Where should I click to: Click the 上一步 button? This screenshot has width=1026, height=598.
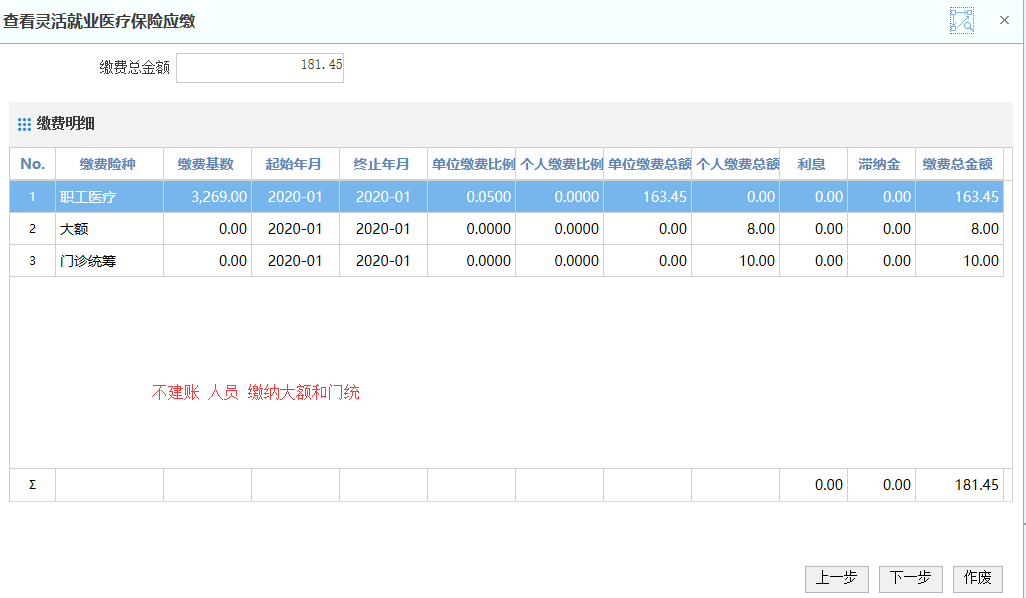pyautogui.click(x=836, y=578)
